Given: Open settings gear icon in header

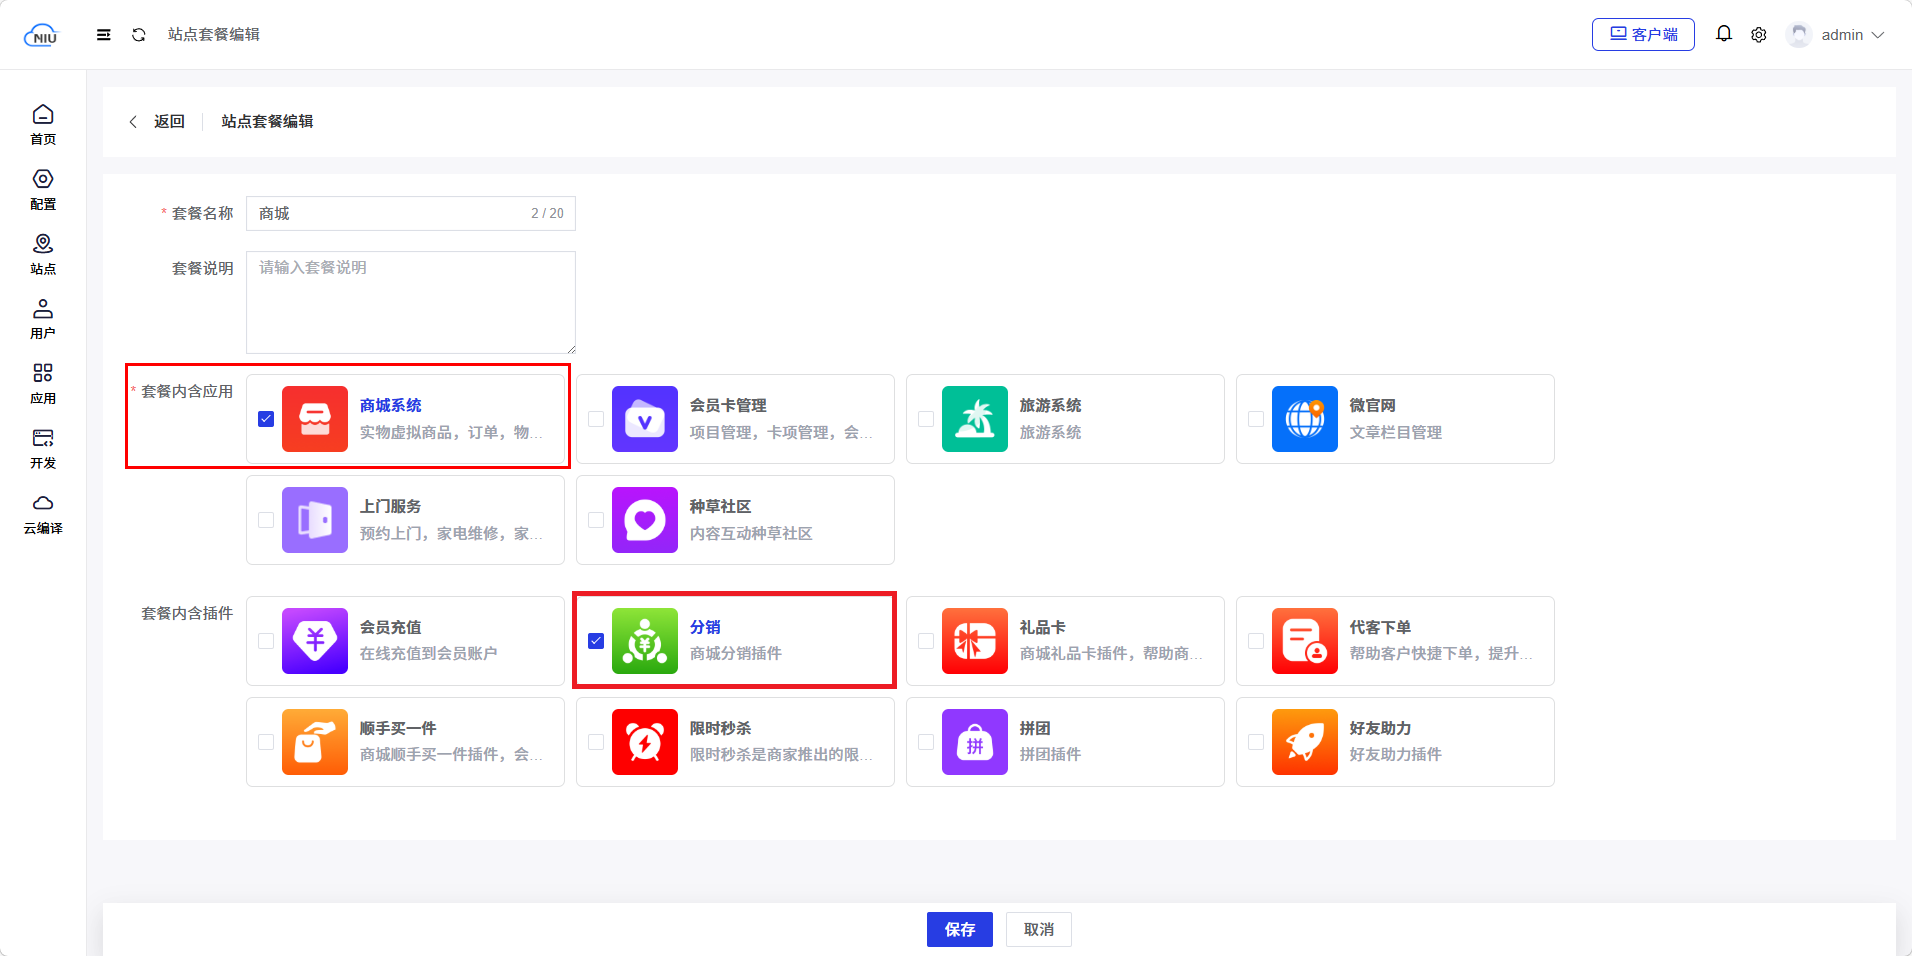Looking at the screenshot, I should coord(1759,35).
